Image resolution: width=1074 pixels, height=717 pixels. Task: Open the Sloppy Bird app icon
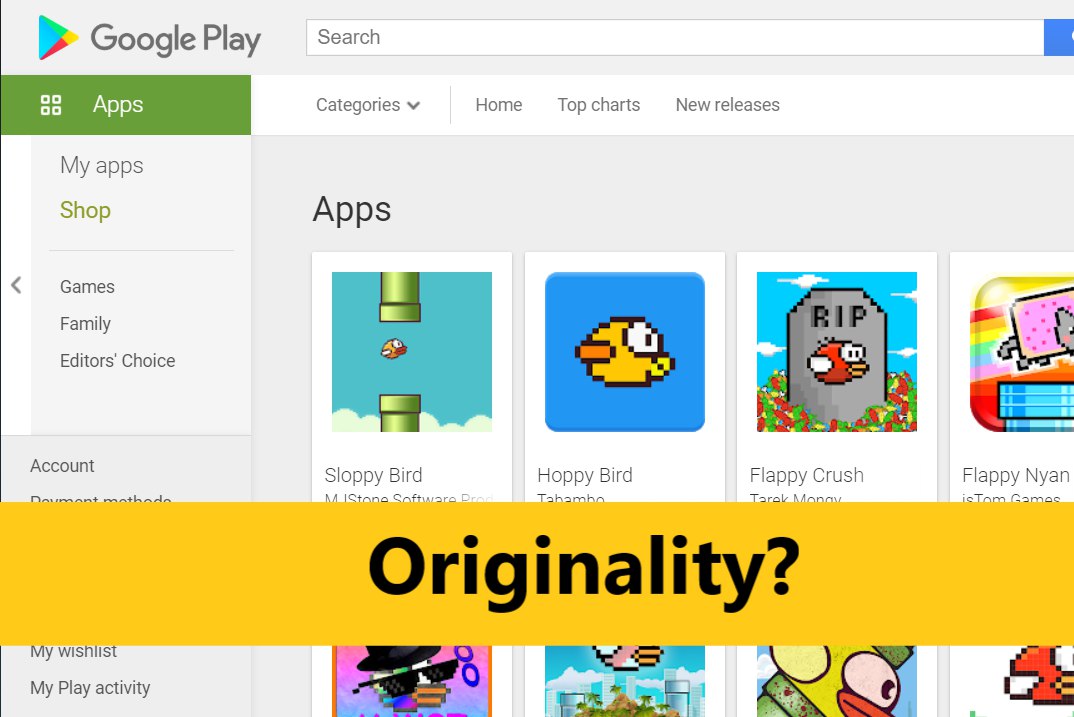(412, 352)
